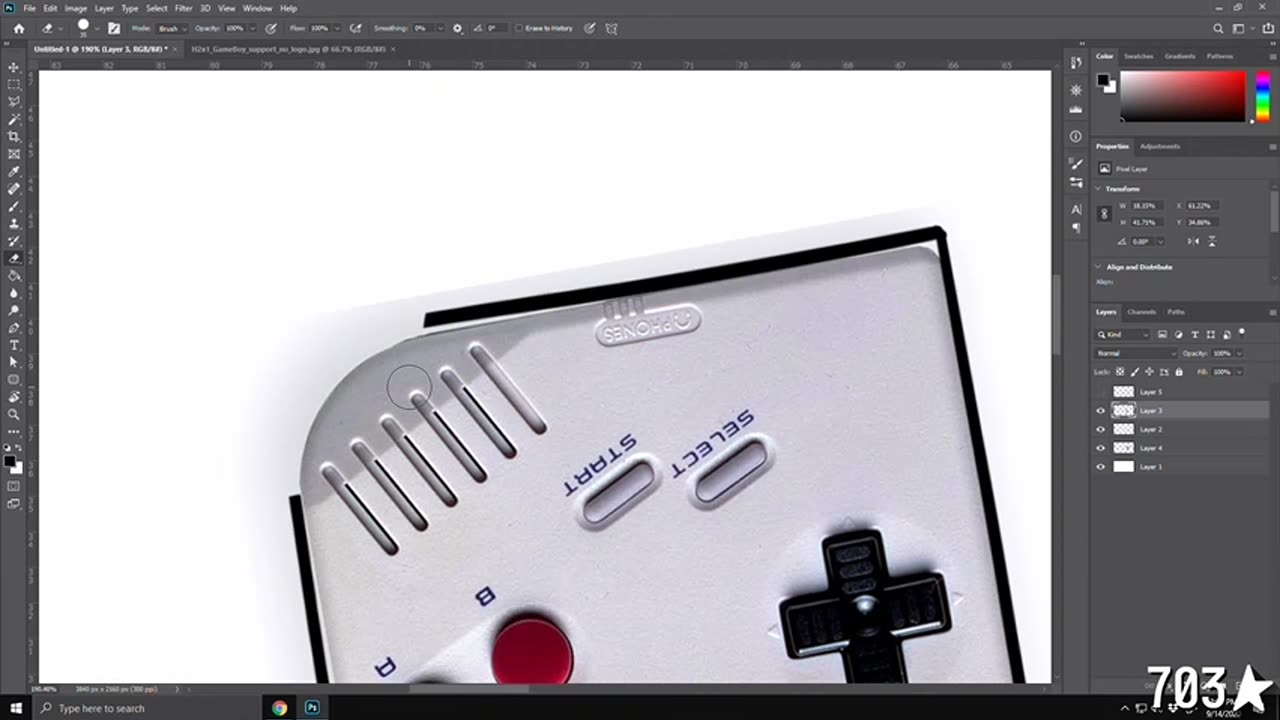
Task: Open the layer filter Kind dropdown
Action: click(1123, 334)
